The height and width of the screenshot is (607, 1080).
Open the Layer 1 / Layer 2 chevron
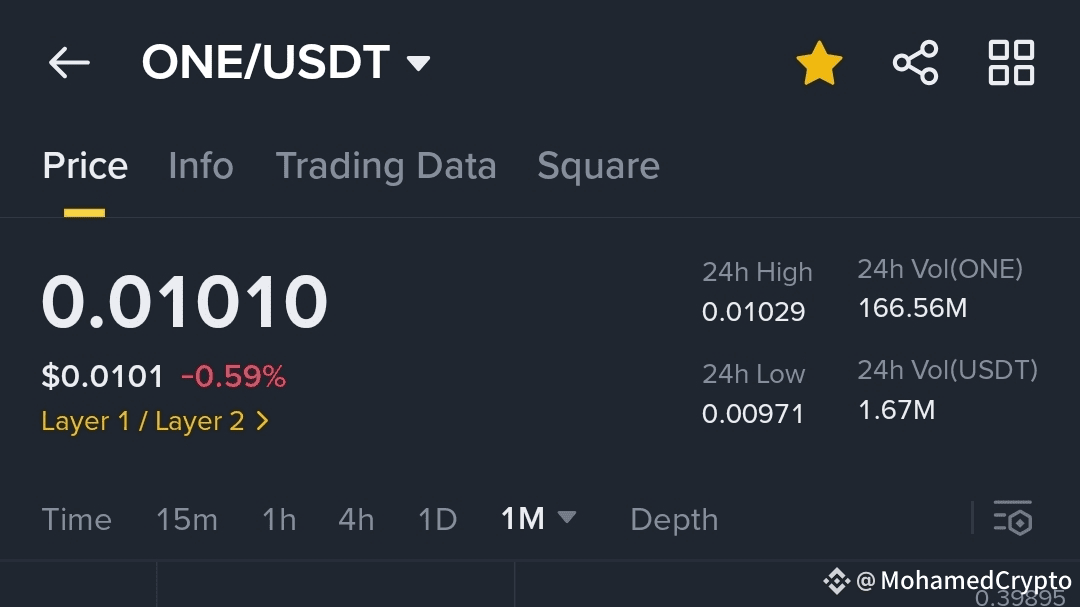tap(262, 421)
